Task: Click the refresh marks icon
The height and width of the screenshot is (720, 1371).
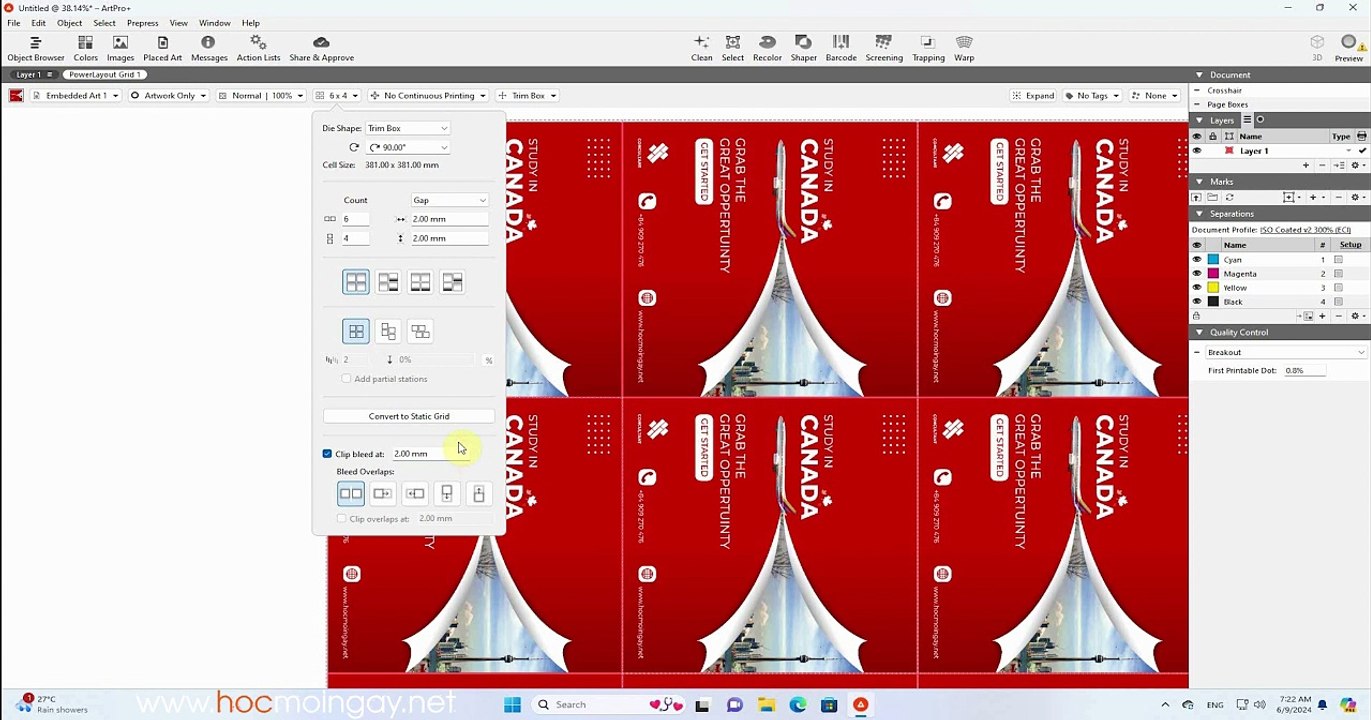Action: (x=1230, y=197)
